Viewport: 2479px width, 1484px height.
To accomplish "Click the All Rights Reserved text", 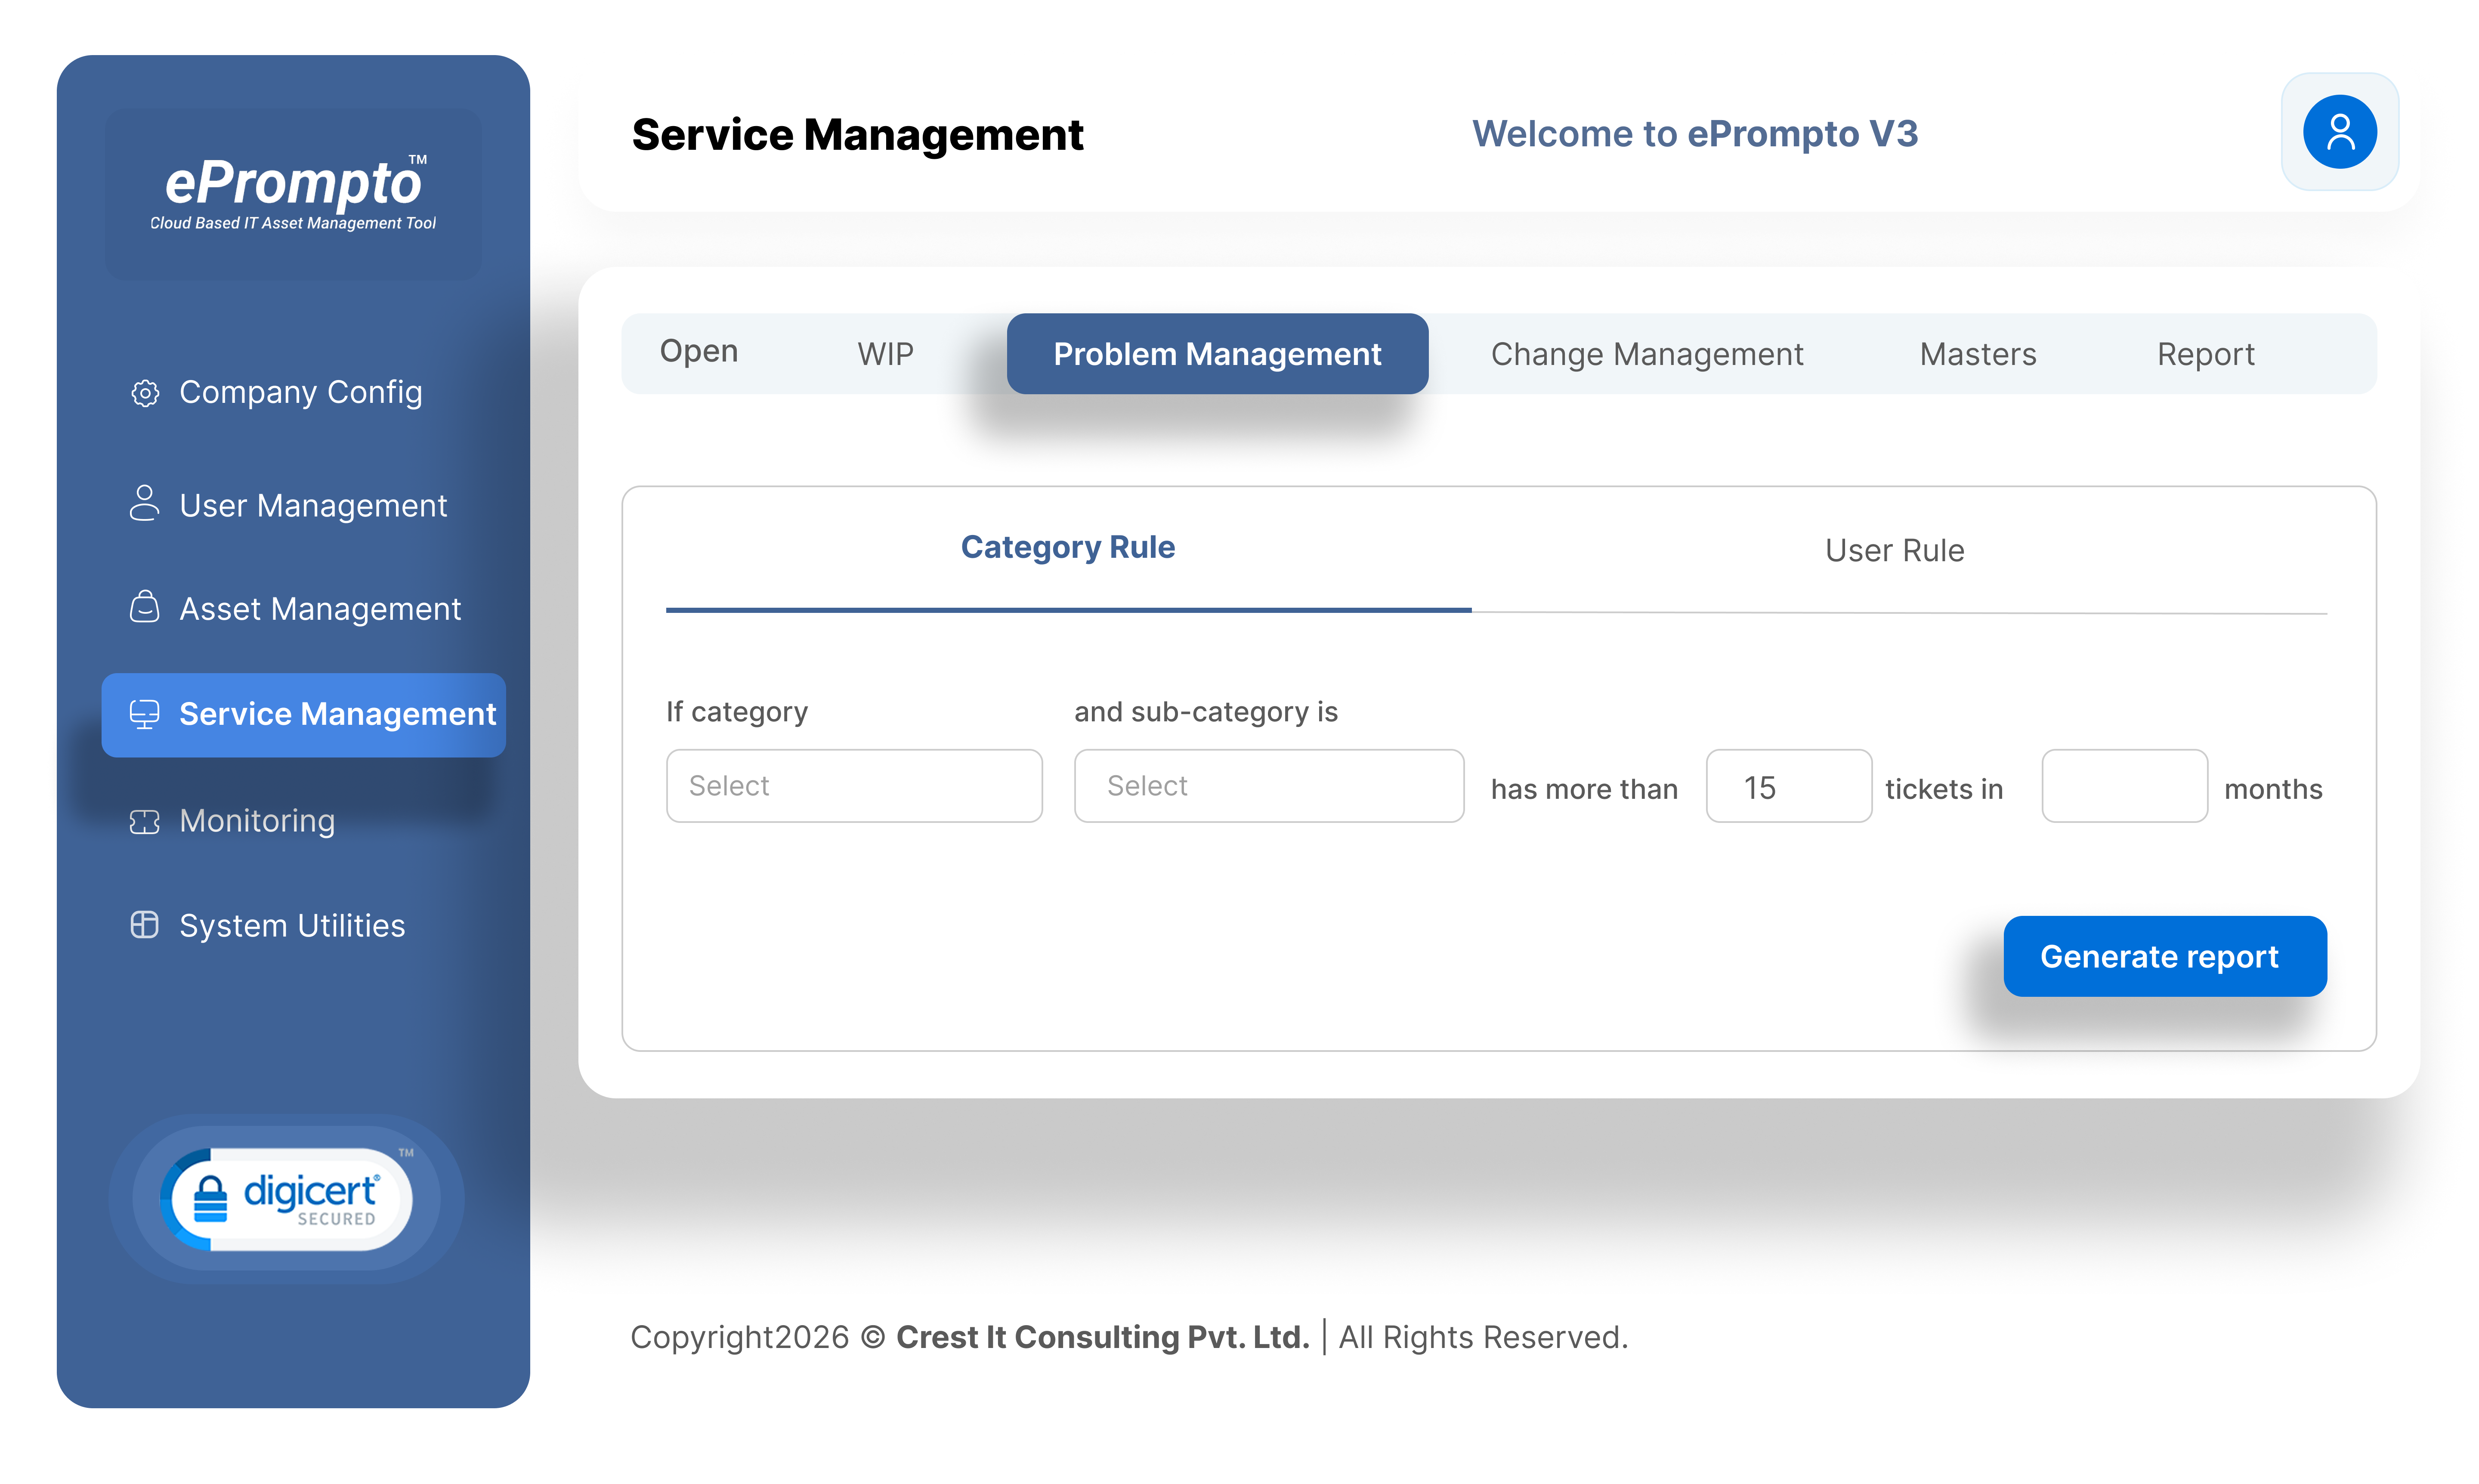I will (1483, 1338).
